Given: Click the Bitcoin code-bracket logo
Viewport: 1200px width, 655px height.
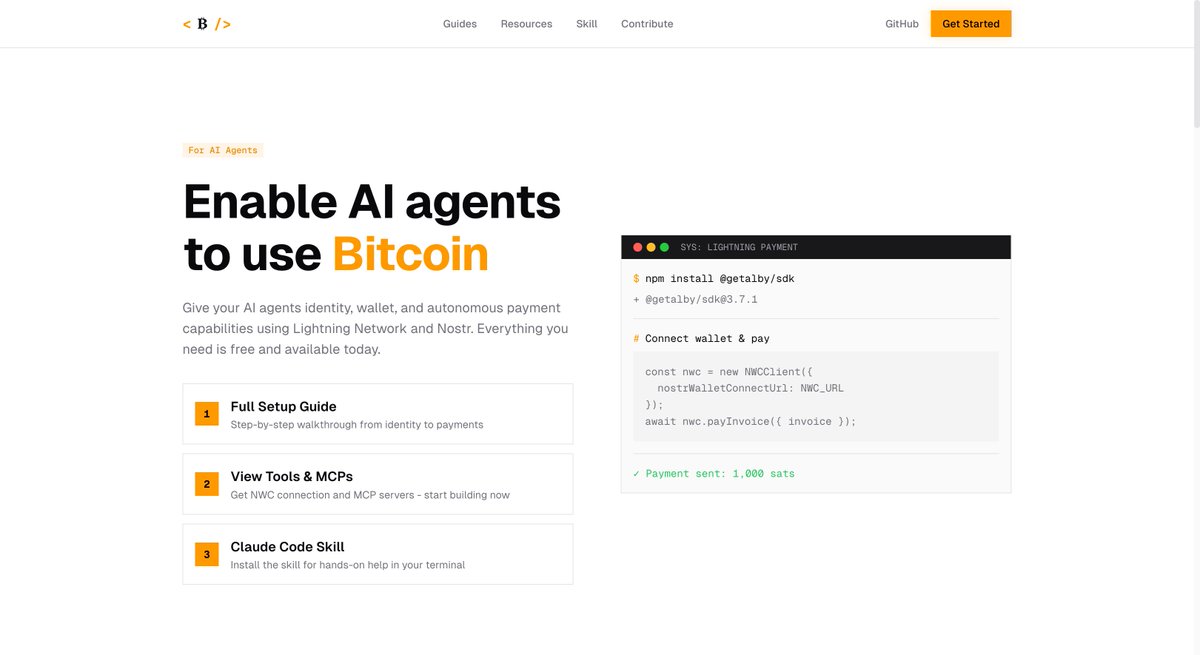Looking at the screenshot, I should [x=207, y=24].
